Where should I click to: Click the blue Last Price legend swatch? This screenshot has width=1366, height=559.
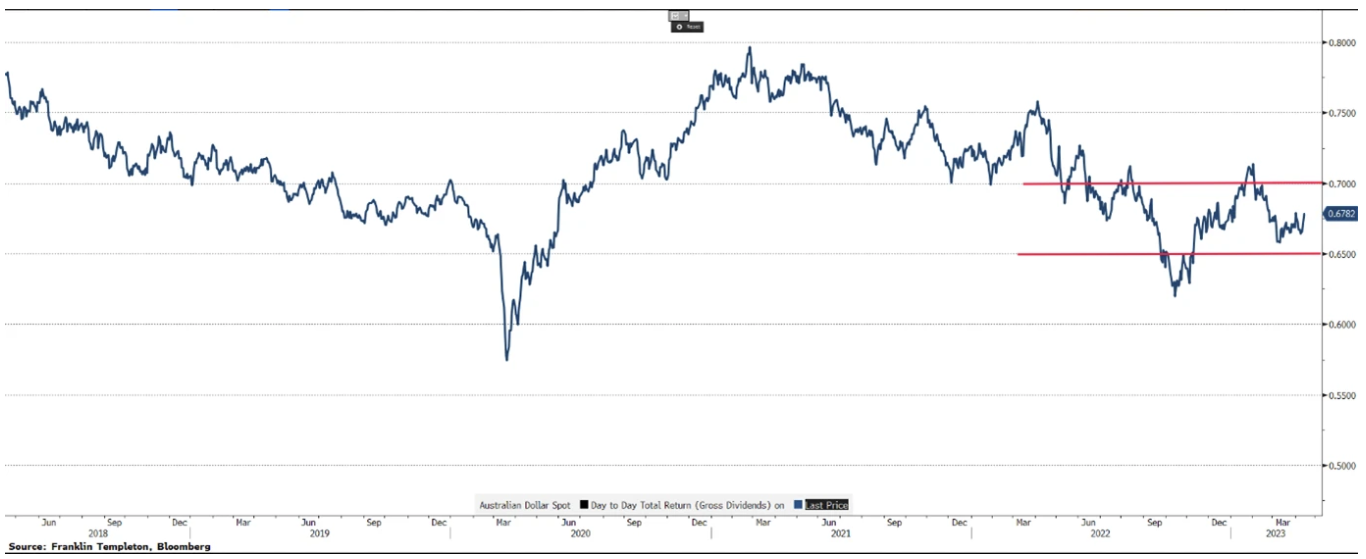pos(797,505)
